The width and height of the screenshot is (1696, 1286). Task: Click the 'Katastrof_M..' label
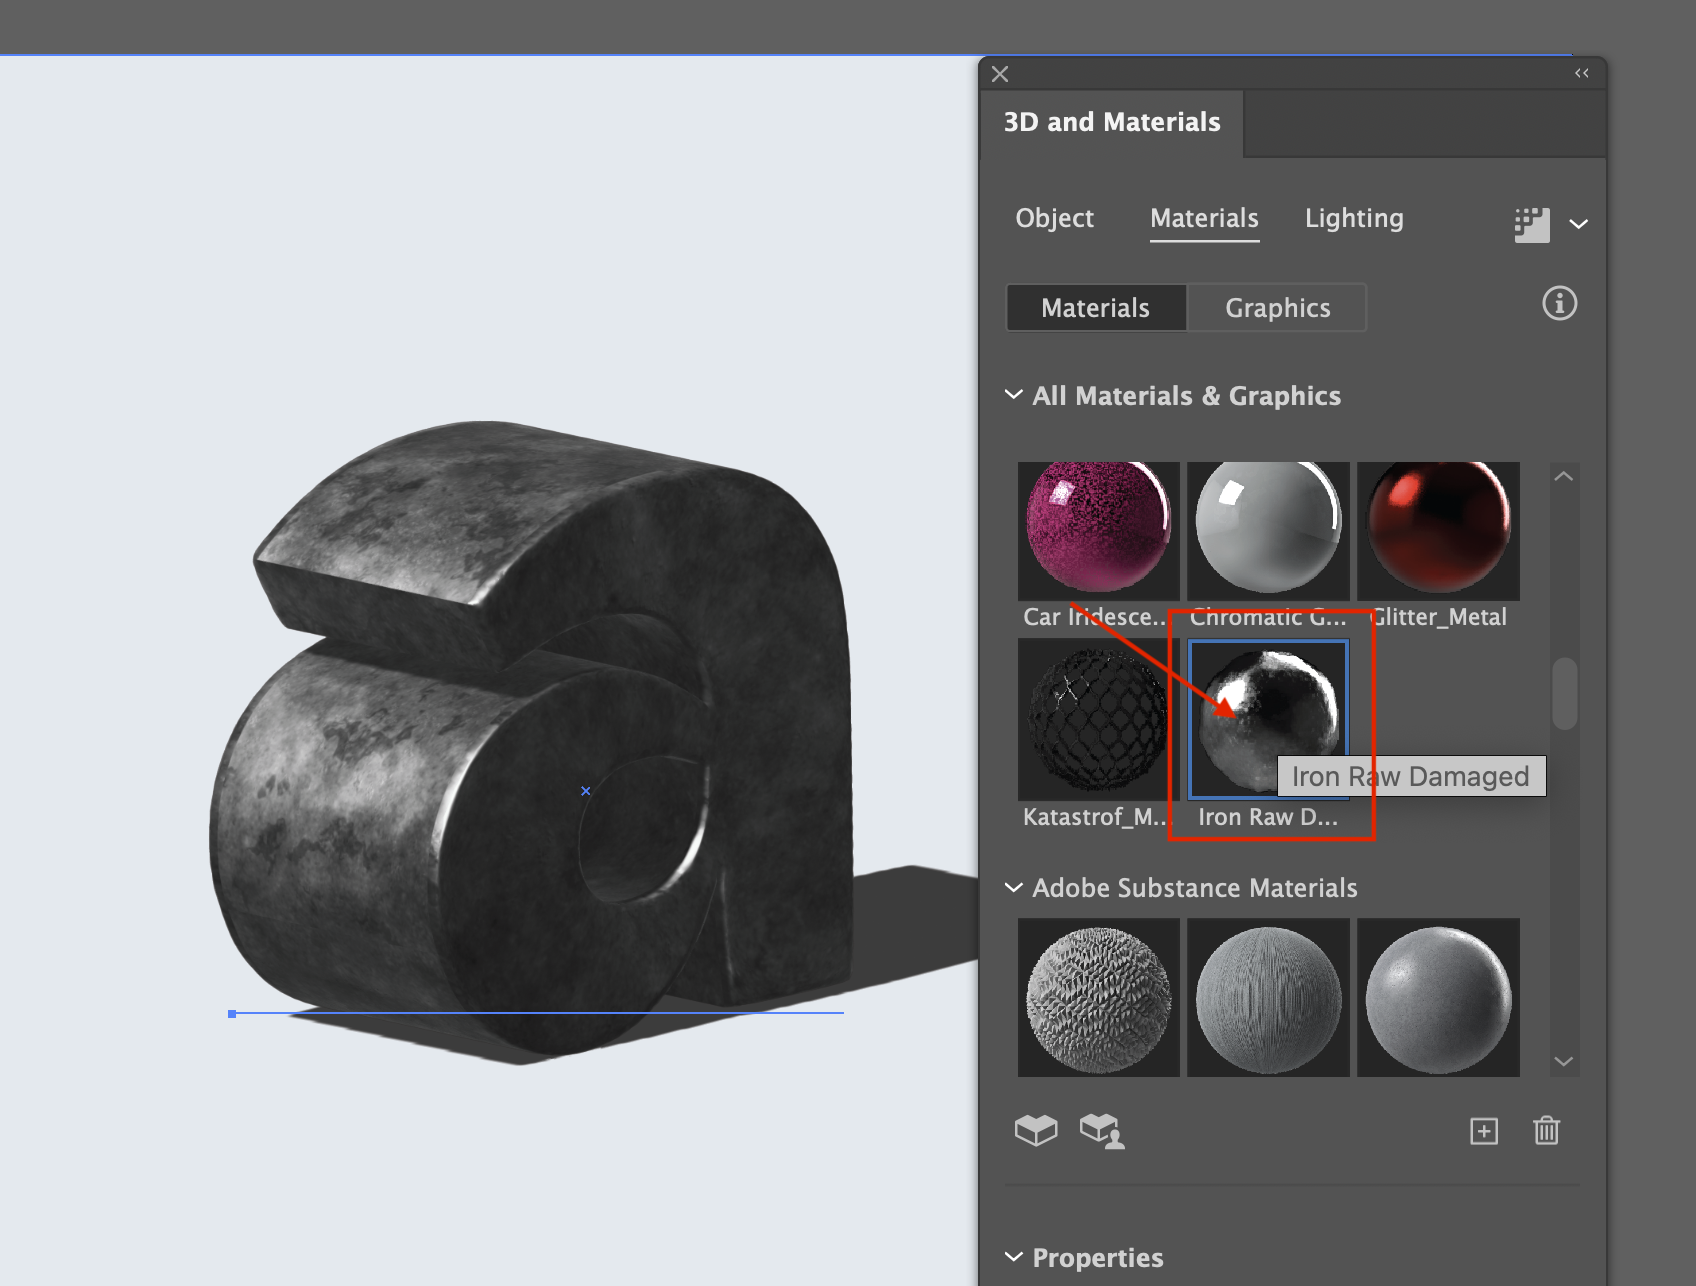click(1095, 817)
